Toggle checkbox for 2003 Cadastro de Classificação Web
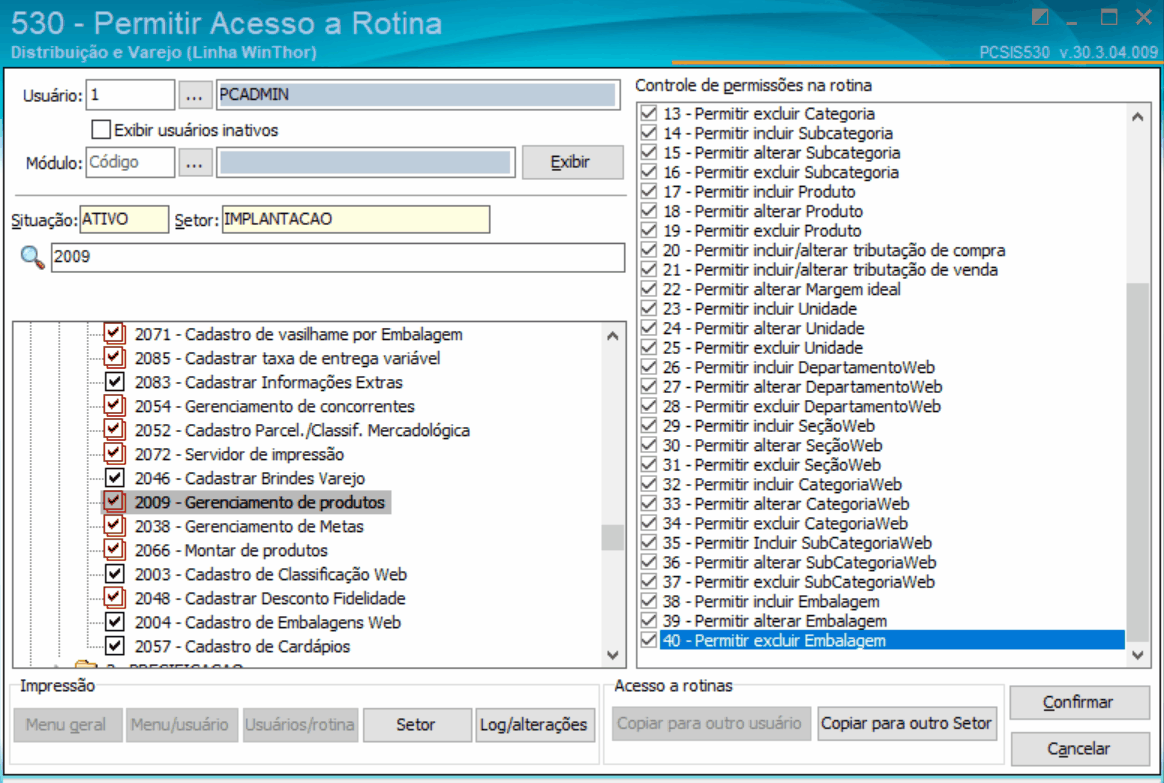Viewport: 1164px width, 783px height. [114, 574]
